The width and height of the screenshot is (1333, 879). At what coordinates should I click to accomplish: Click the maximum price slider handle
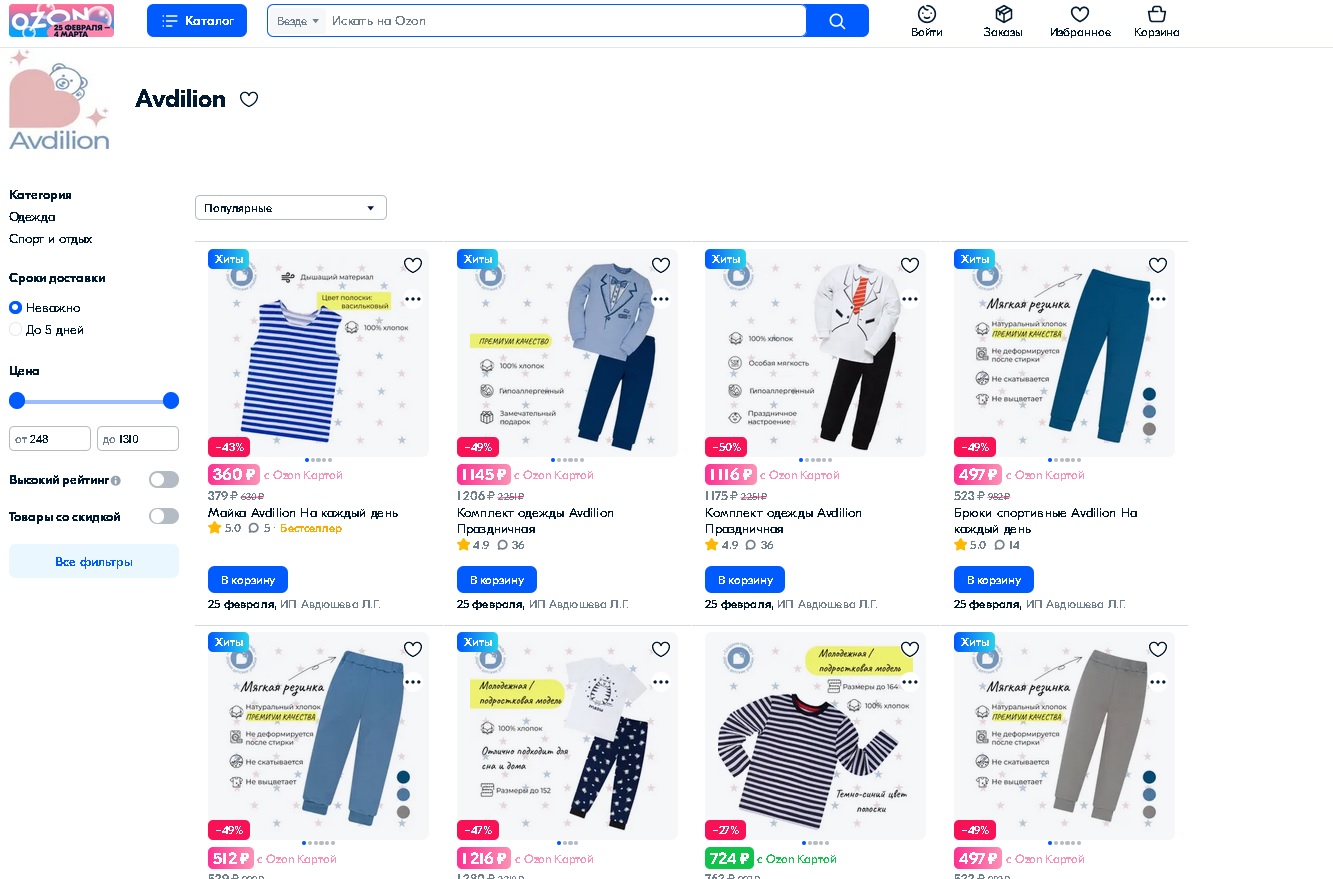coord(171,401)
